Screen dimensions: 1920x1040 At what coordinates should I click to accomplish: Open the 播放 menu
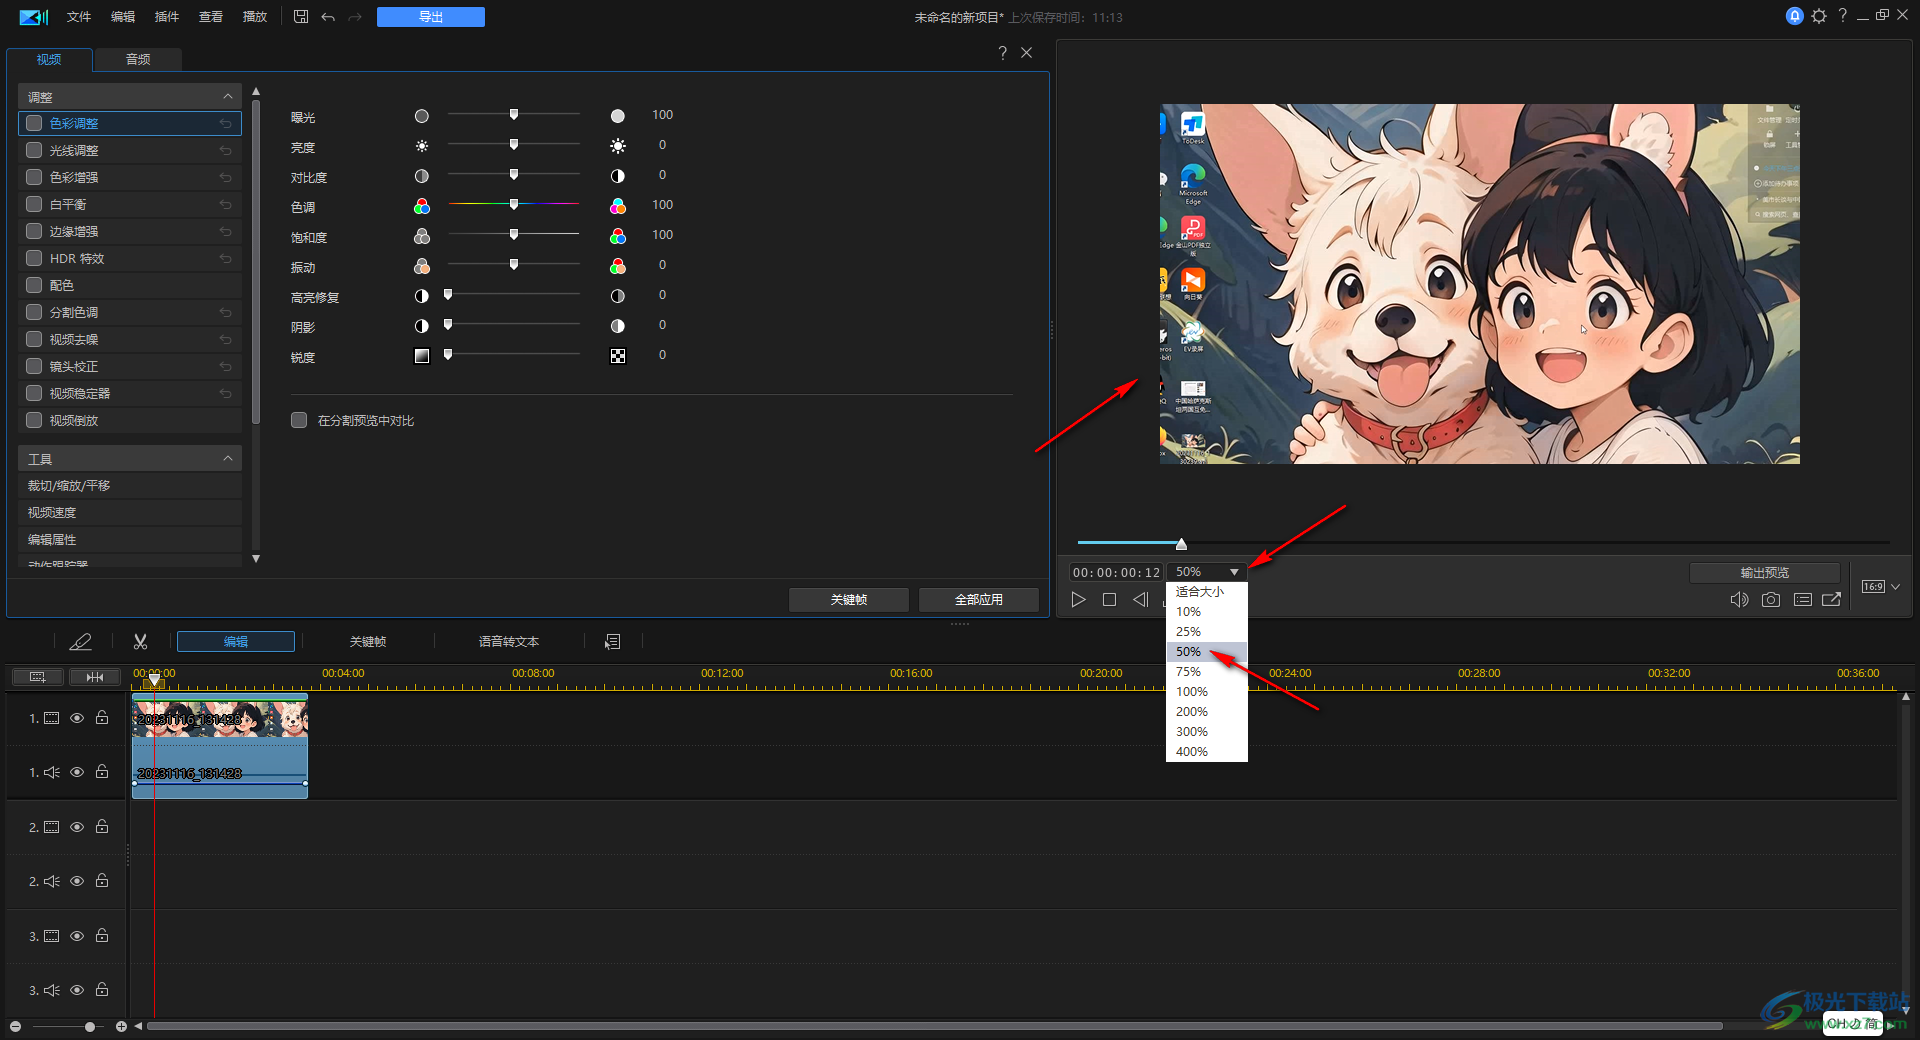[255, 17]
